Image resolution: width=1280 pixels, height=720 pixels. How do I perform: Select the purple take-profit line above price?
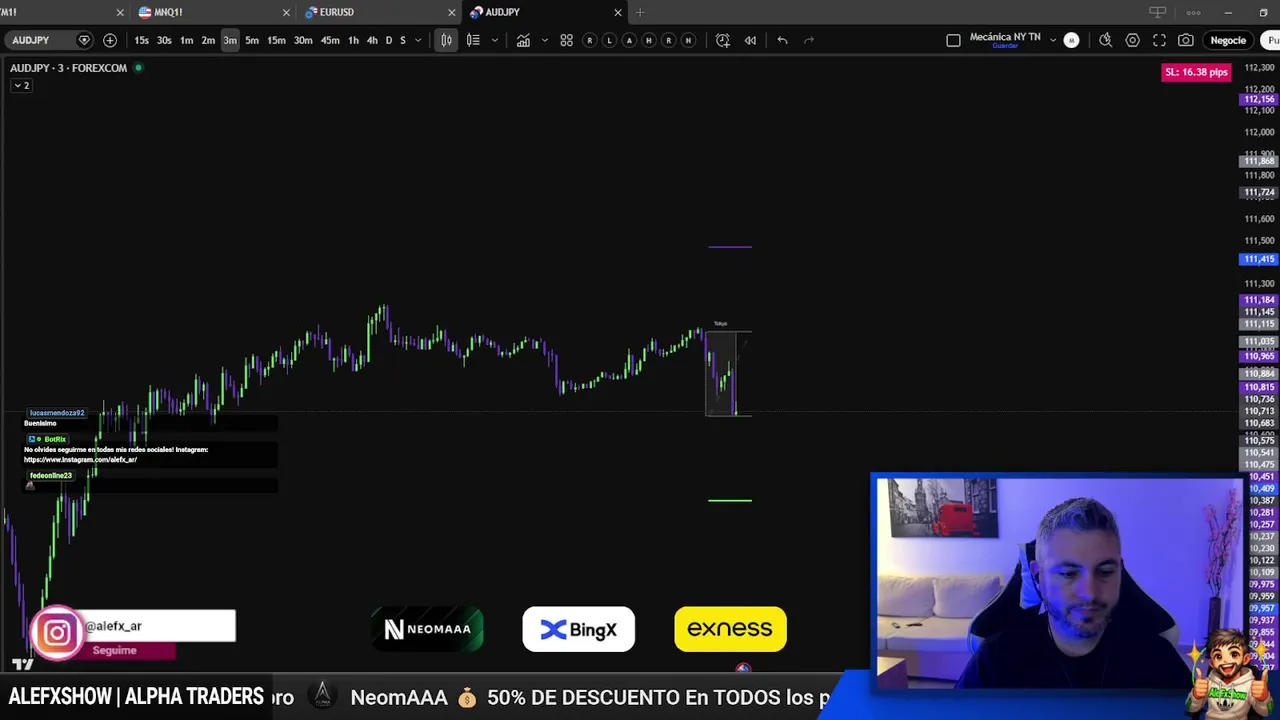coord(730,246)
